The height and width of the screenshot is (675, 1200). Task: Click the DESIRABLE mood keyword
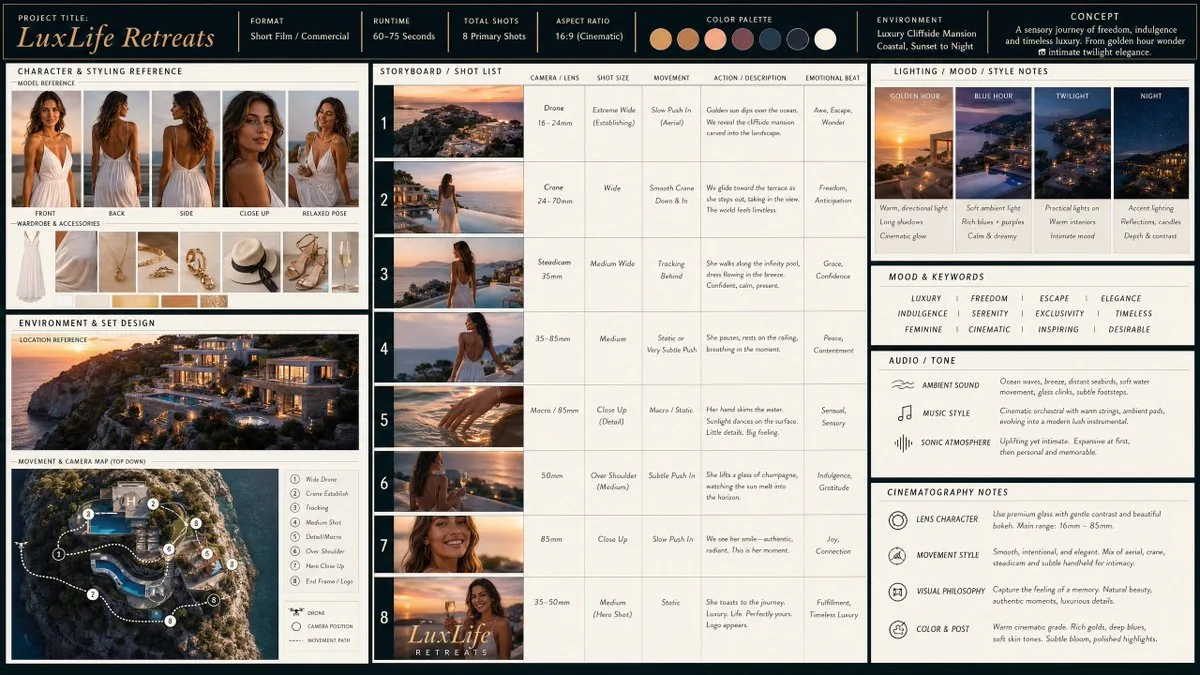click(x=1129, y=329)
